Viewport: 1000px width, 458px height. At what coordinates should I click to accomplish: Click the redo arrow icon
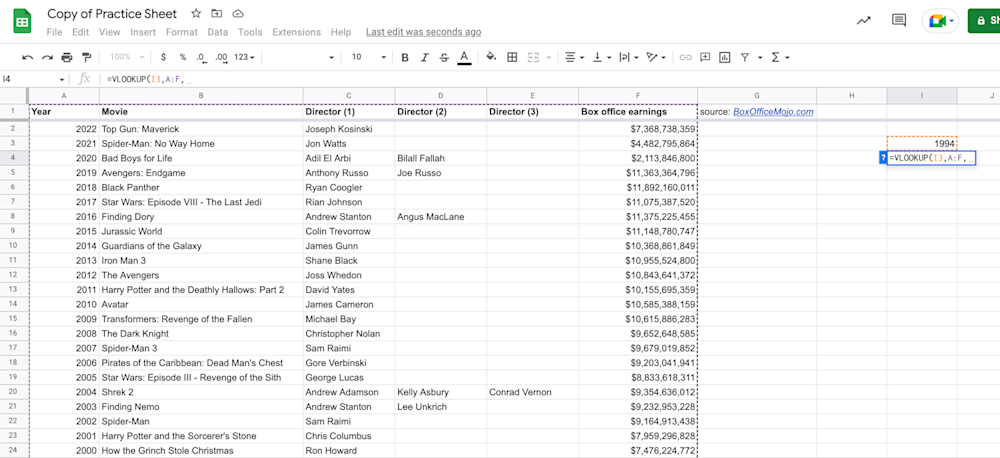[47, 57]
